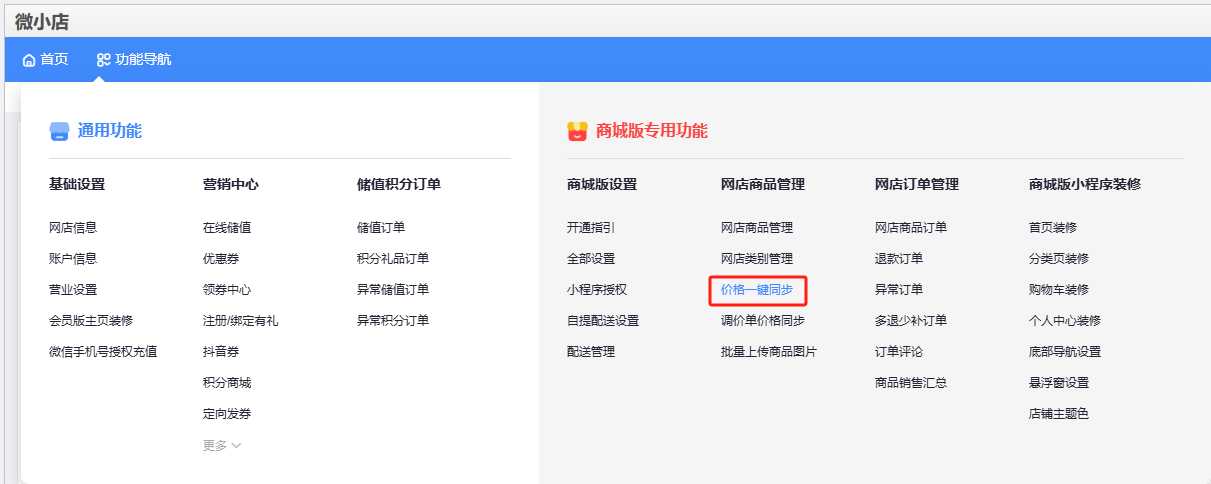Open 定向发券
The image size is (1211, 484).
click(227, 414)
